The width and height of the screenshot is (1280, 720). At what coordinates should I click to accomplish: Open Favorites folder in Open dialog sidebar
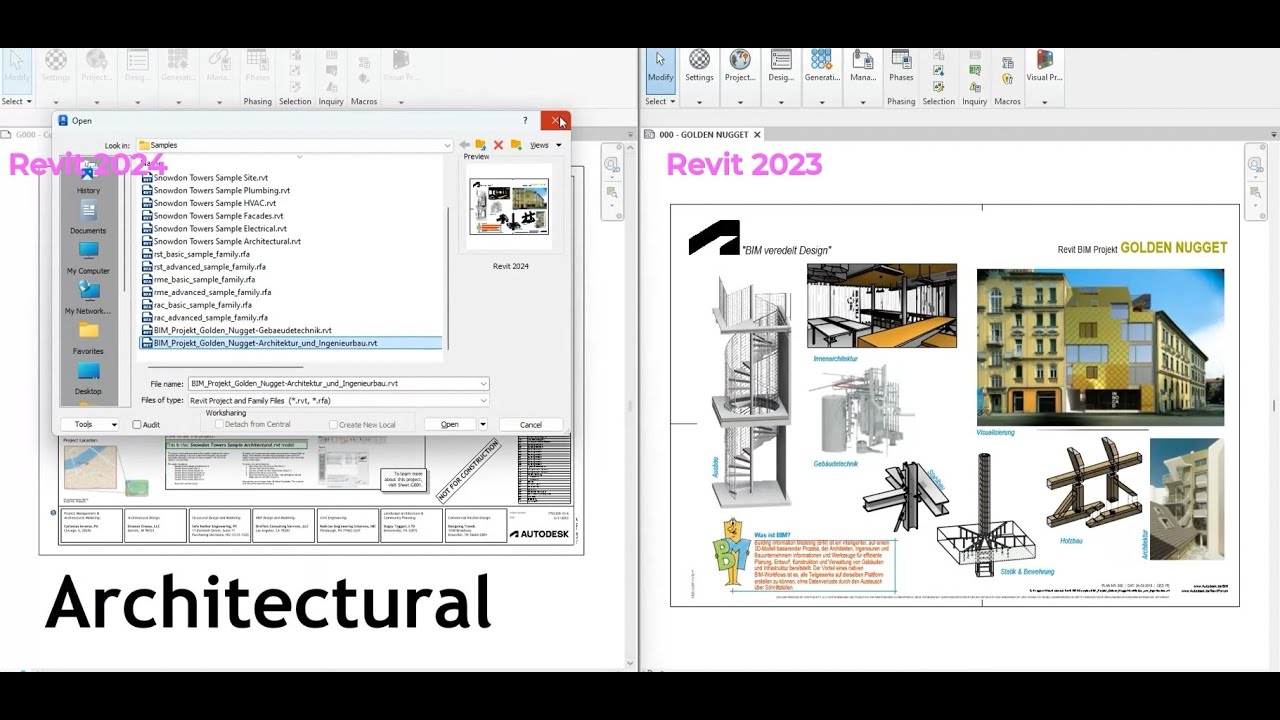coord(88,338)
